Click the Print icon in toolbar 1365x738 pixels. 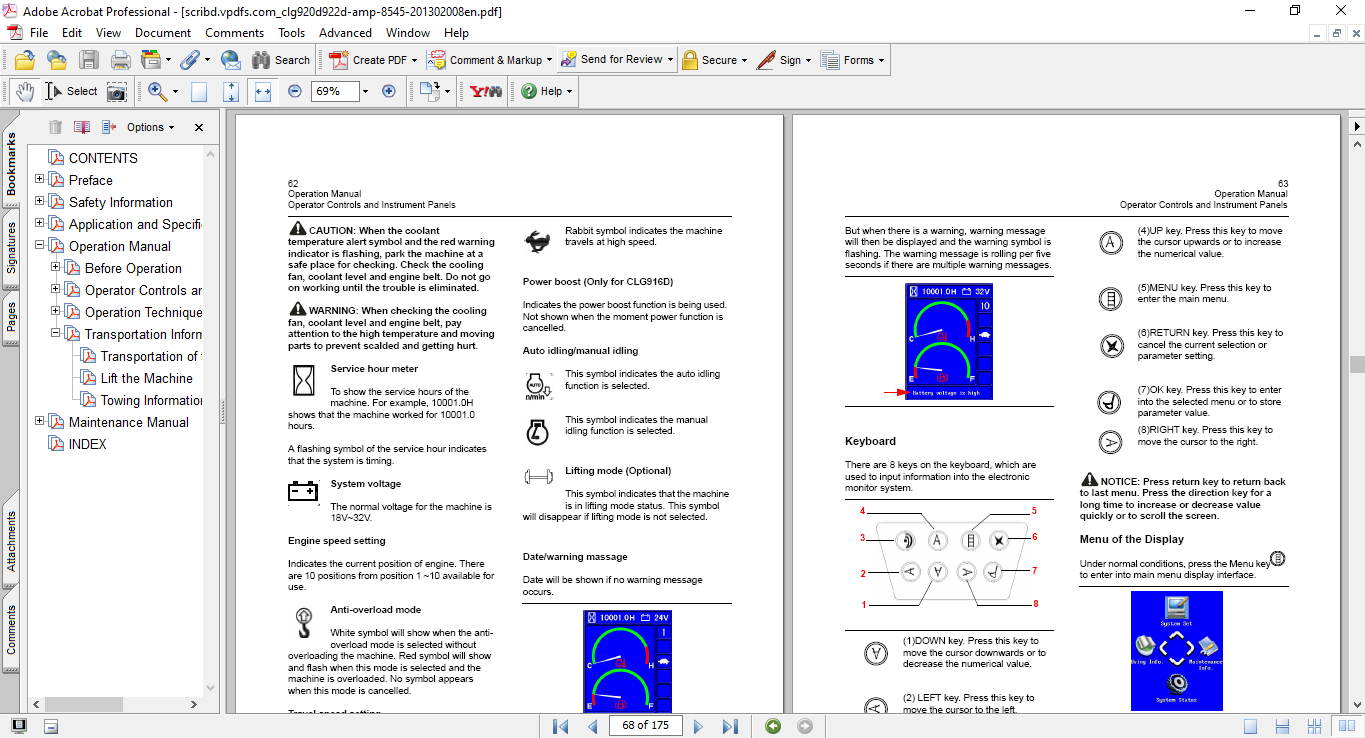(x=120, y=60)
